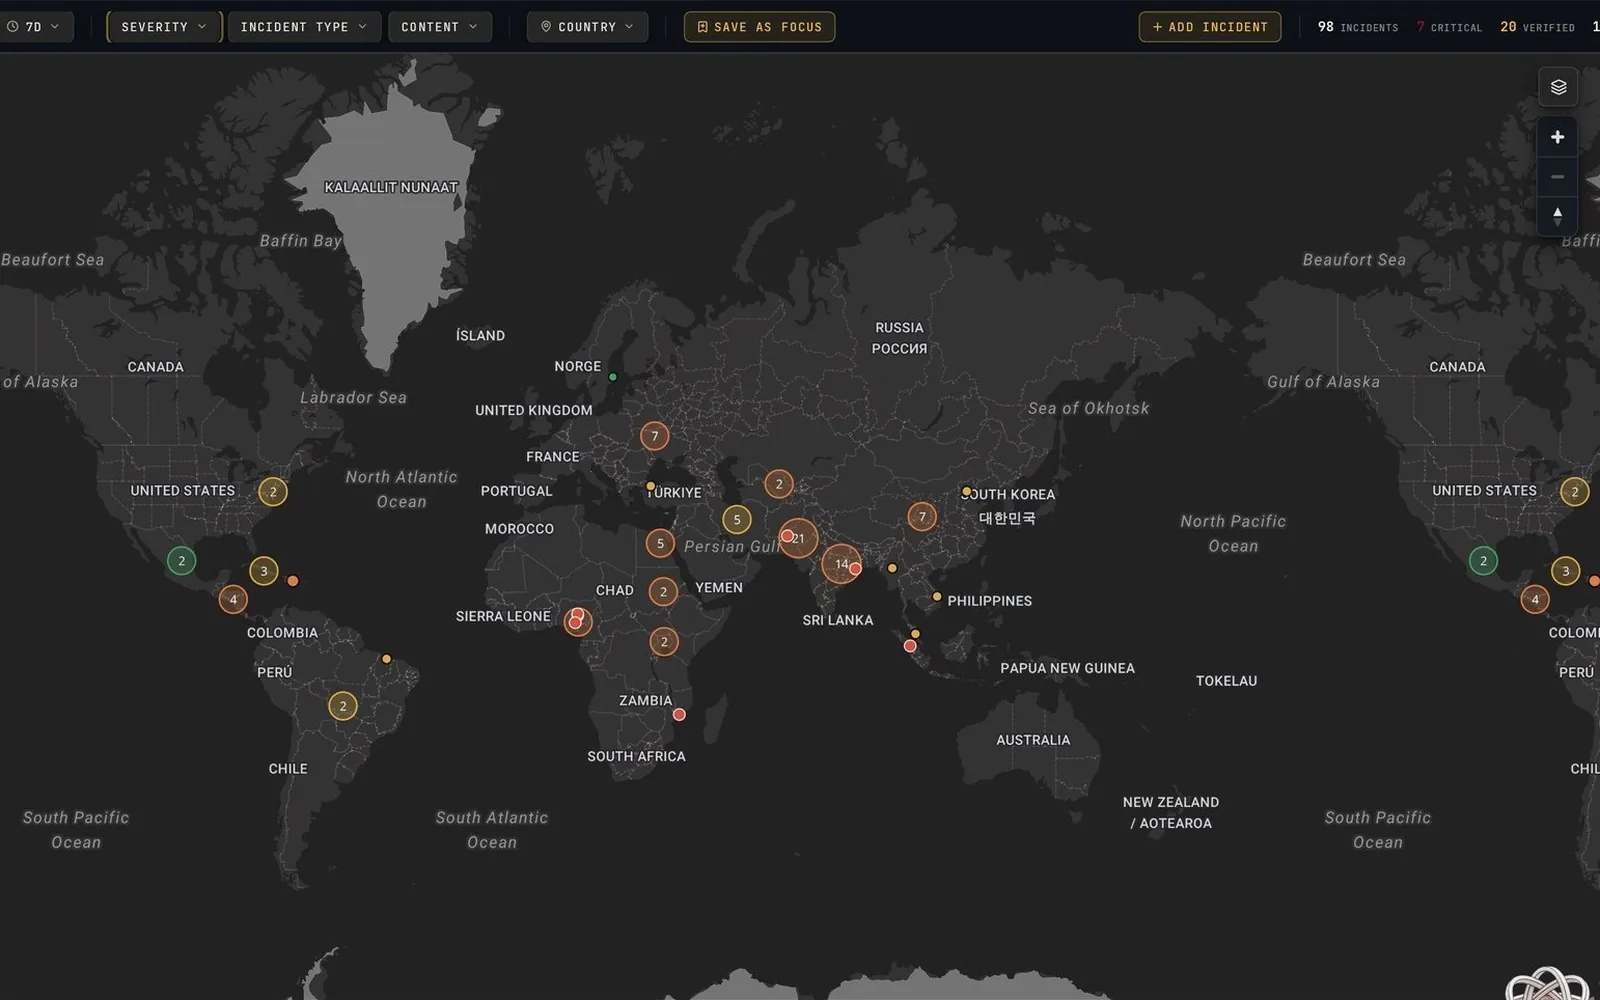The width and height of the screenshot is (1600, 1000).
Task: Expand the INCIDENT TYPE filter
Action: (x=304, y=27)
